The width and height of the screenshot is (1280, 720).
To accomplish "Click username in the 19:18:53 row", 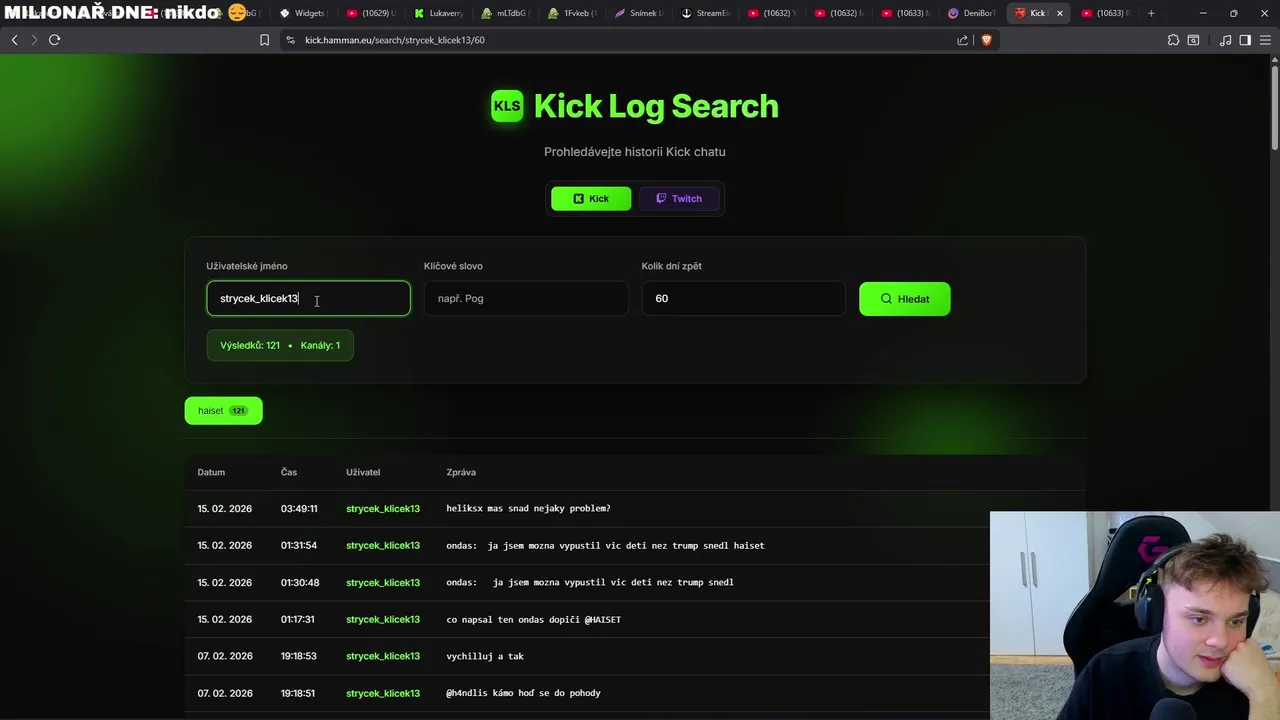I will click(383, 656).
